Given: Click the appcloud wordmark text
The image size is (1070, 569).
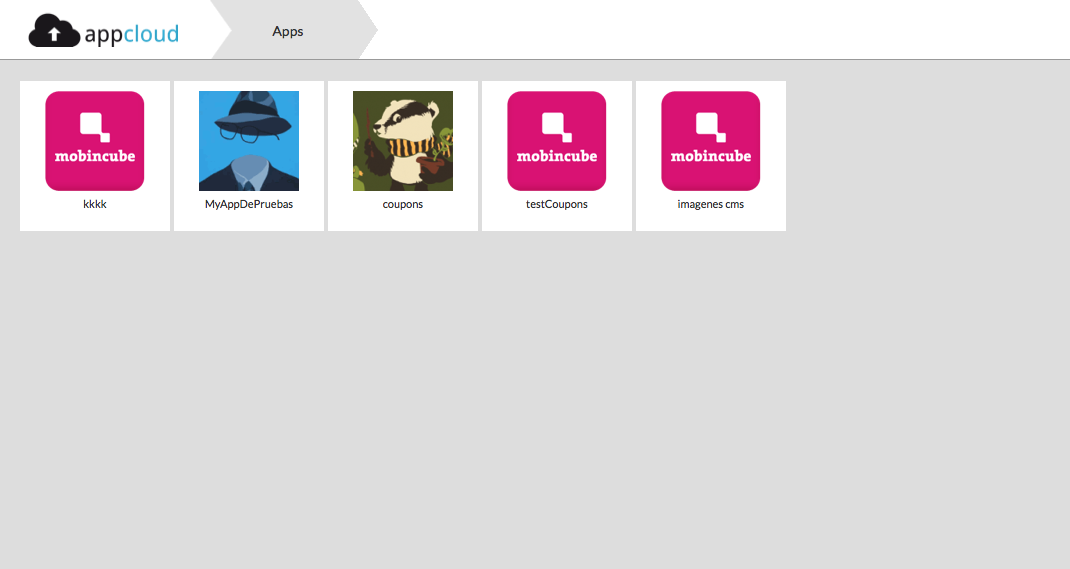Looking at the screenshot, I should 132,33.
